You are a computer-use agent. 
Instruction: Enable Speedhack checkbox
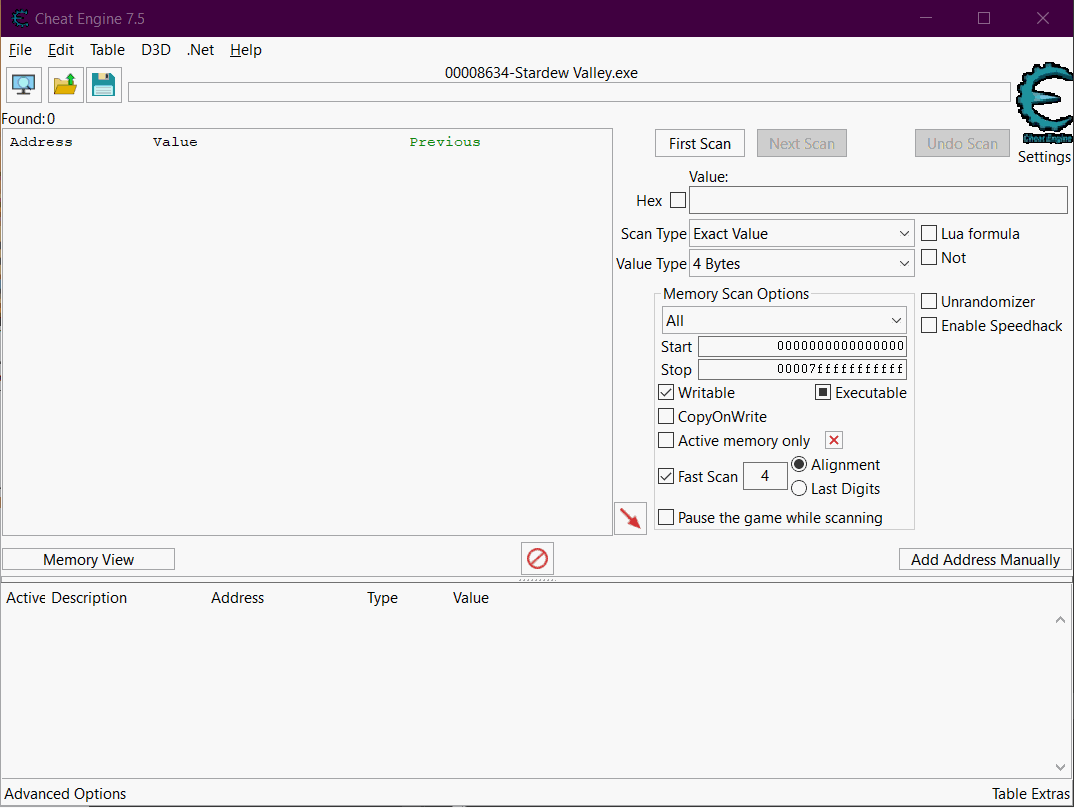coord(929,325)
